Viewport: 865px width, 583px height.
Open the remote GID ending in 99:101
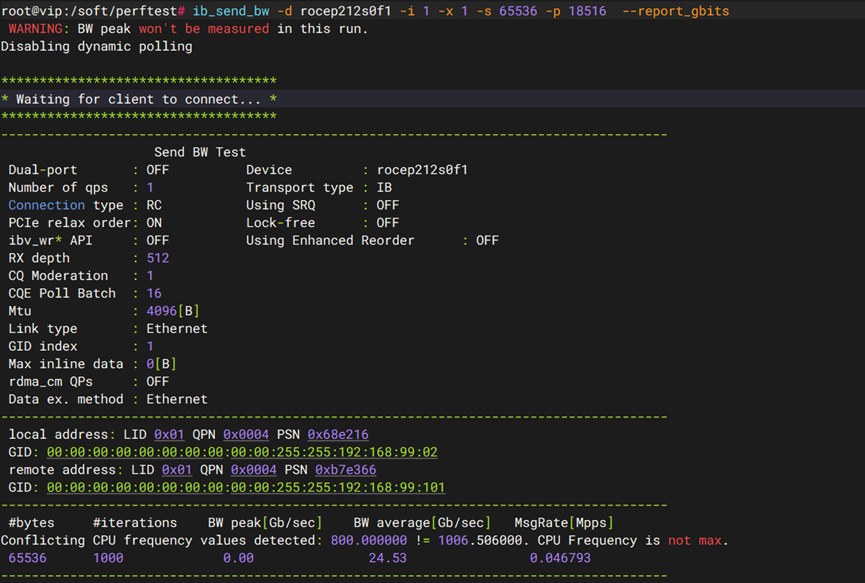tap(246, 487)
